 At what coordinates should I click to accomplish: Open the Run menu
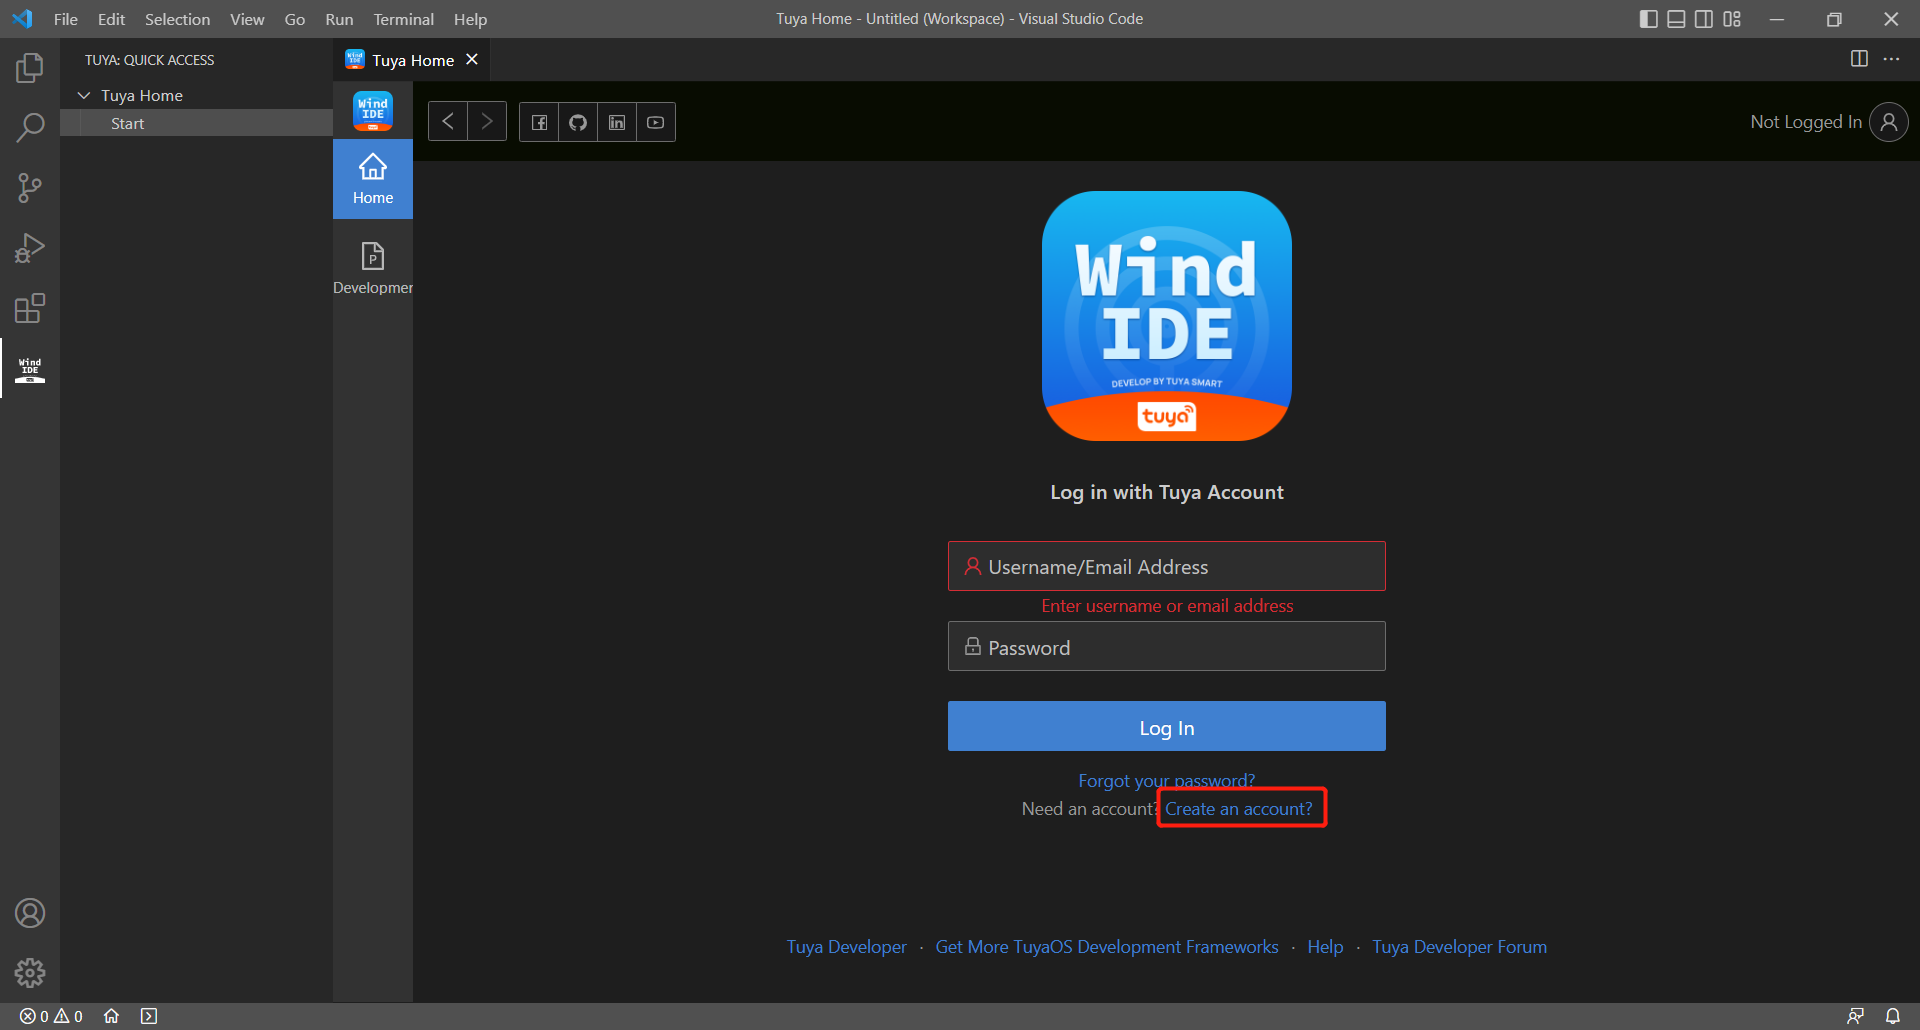point(339,19)
